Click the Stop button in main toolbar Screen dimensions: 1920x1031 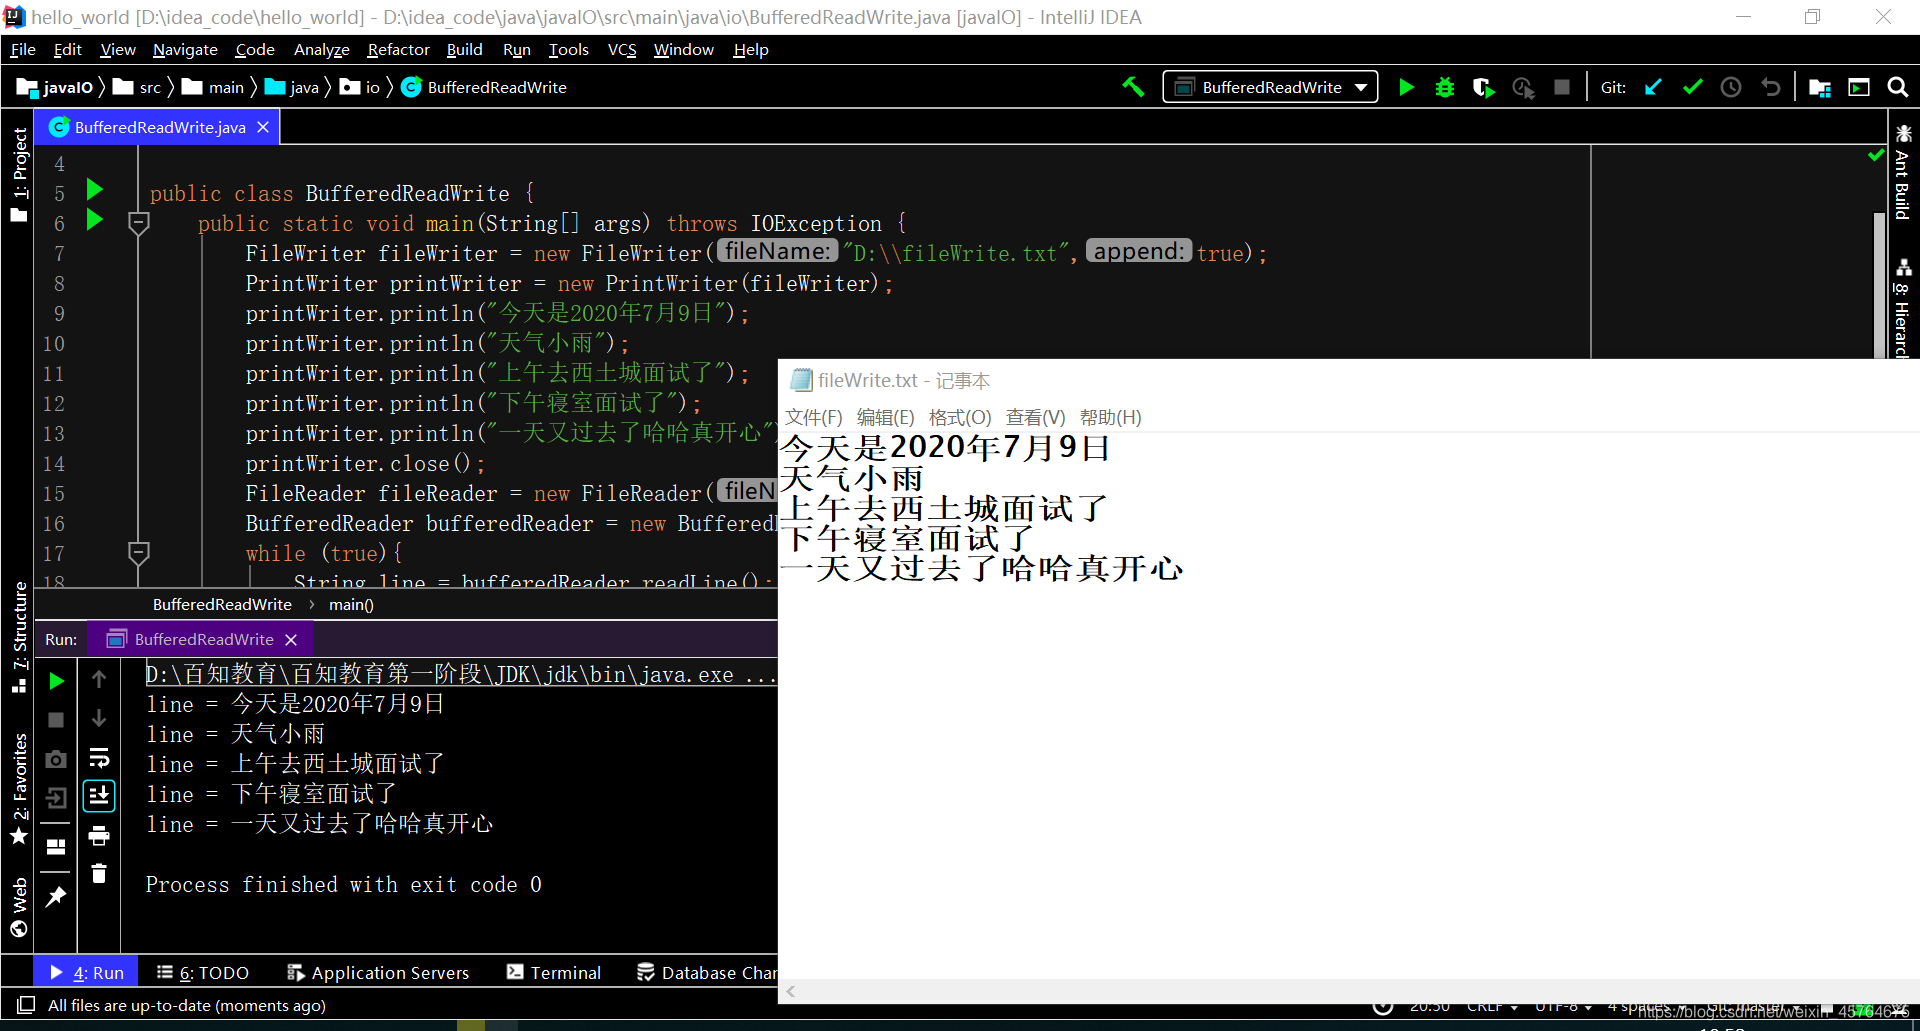point(1562,87)
